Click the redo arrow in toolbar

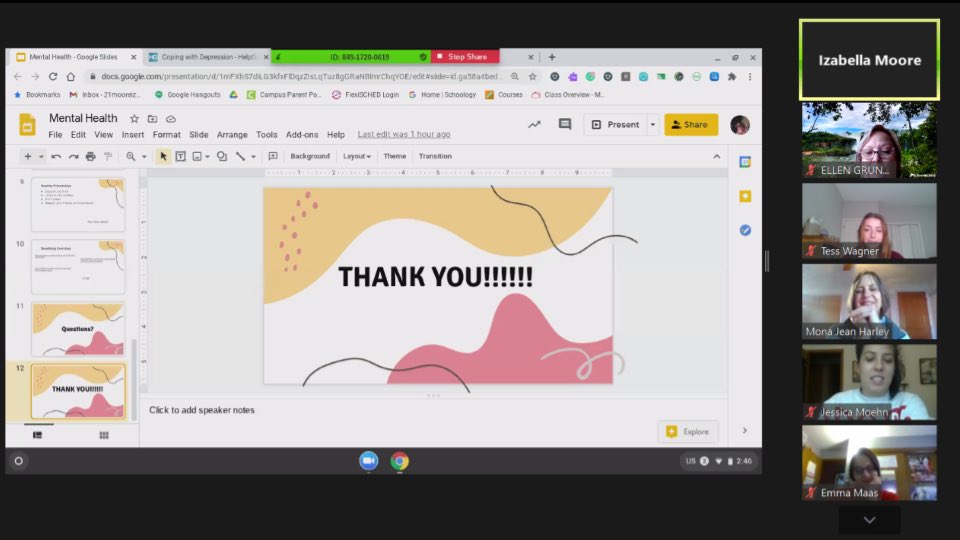tap(73, 156)
